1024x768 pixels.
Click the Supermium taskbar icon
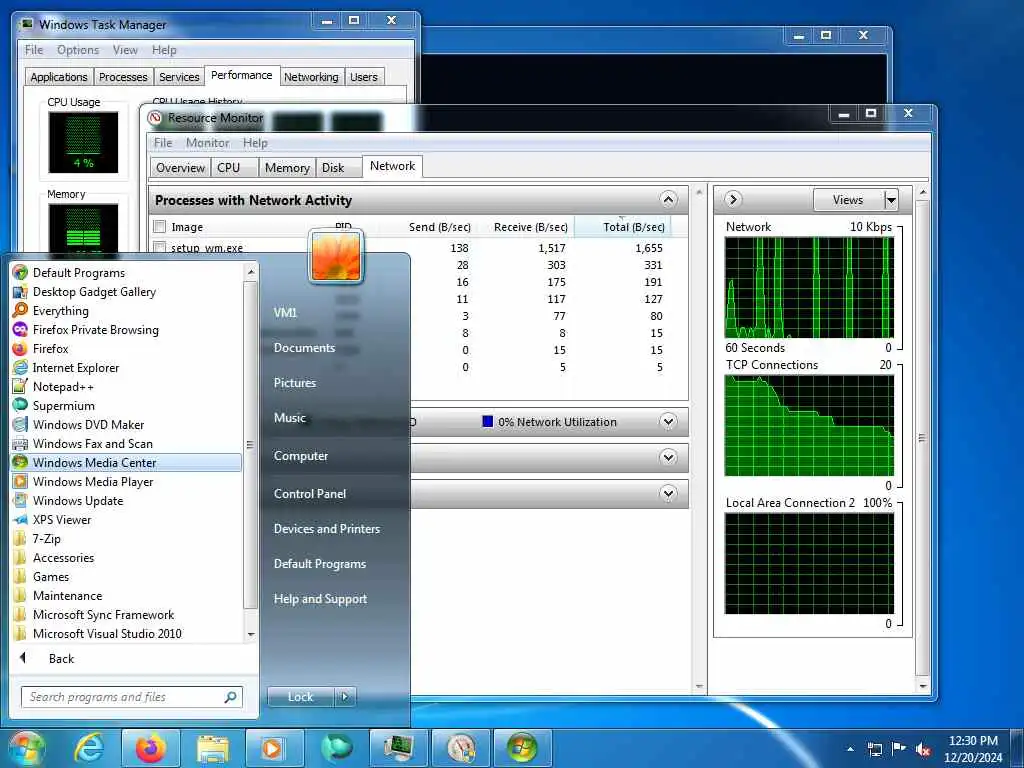(336, 748)
